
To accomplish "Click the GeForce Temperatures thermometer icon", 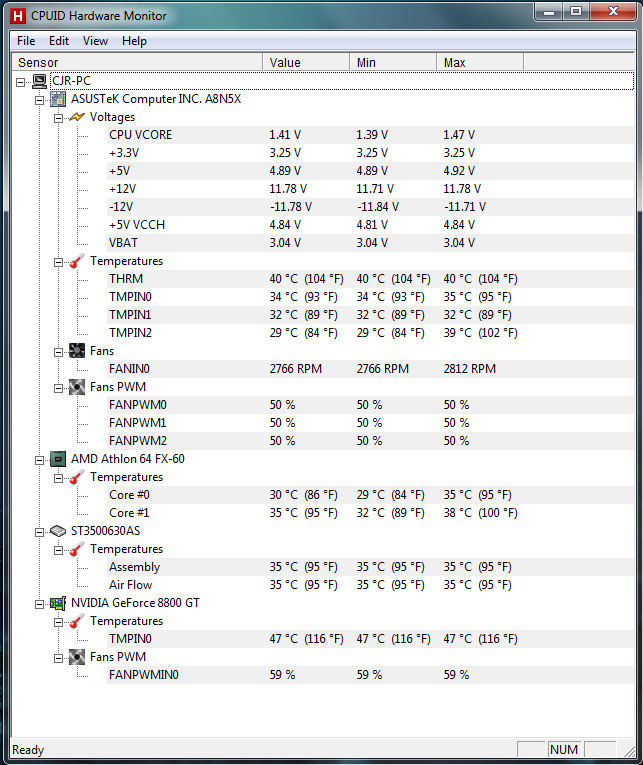I will [x=77, y=621].
